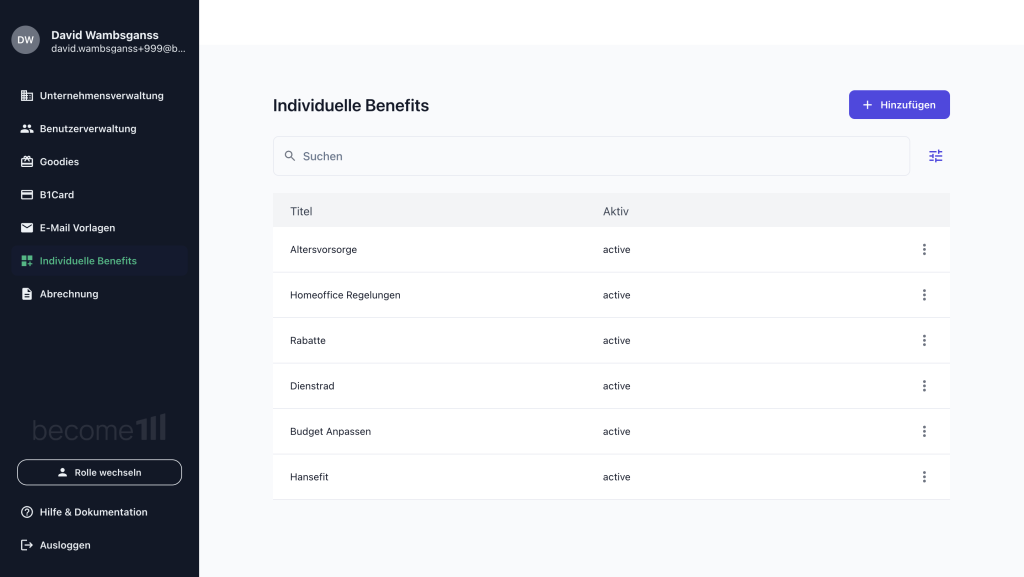Open the filter settings icon beside search
1024x577 pixels.
click(x=935, y=156)
